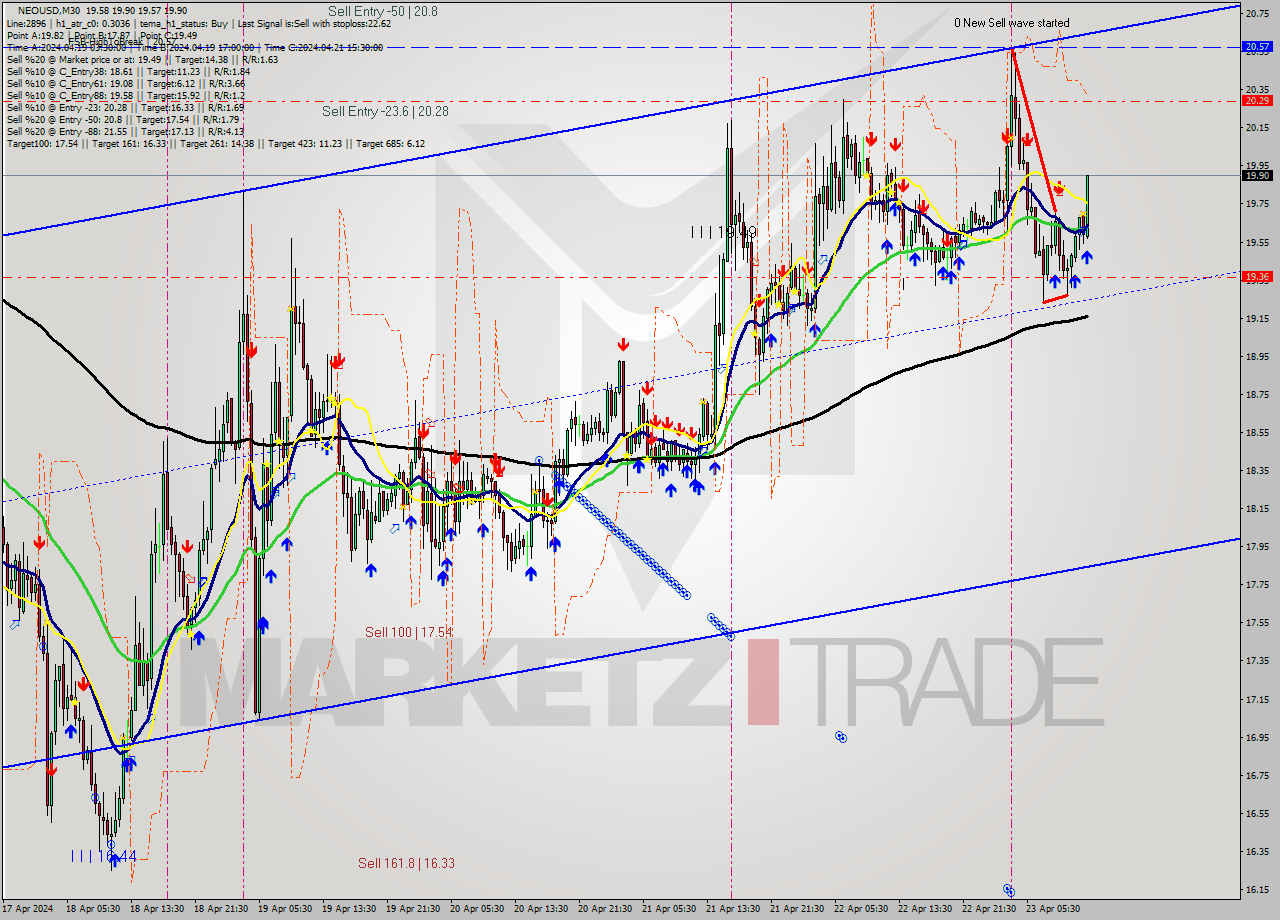1280x920 pixels.
Task: Click the 16.15 price axis label
Action: pyautogui.click(x=1257, y=889)
